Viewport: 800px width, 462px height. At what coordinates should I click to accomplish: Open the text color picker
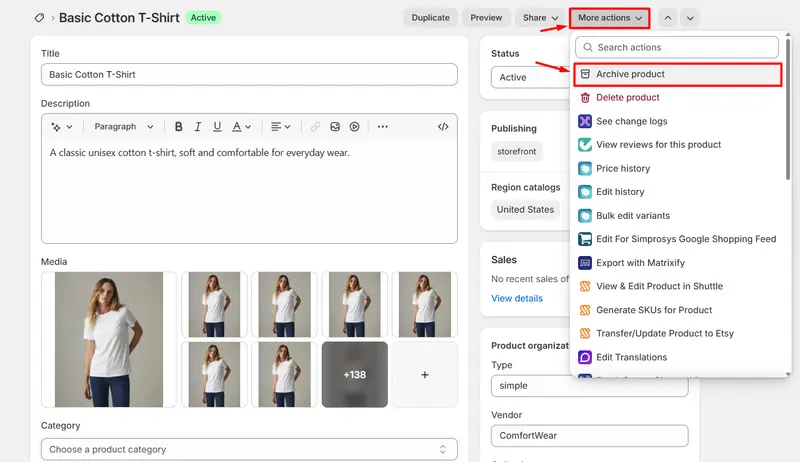pyautogui.click(x=241, y=126)
